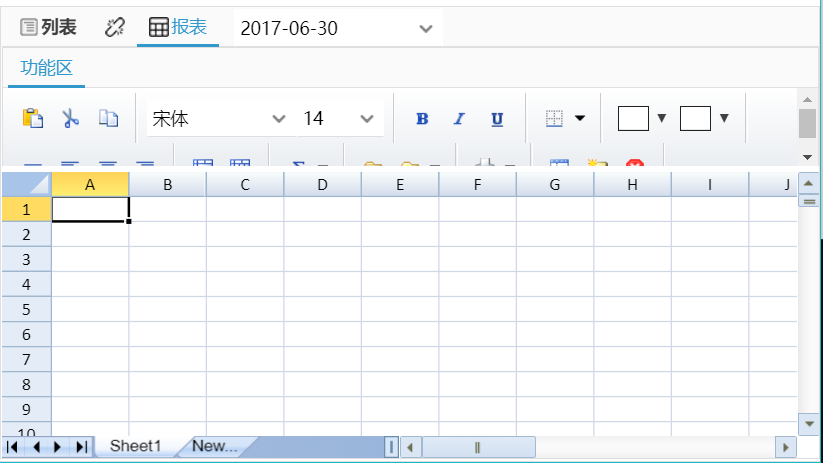The image size is (823, 463).
Task: Select column C header
Action: [245, 184]
